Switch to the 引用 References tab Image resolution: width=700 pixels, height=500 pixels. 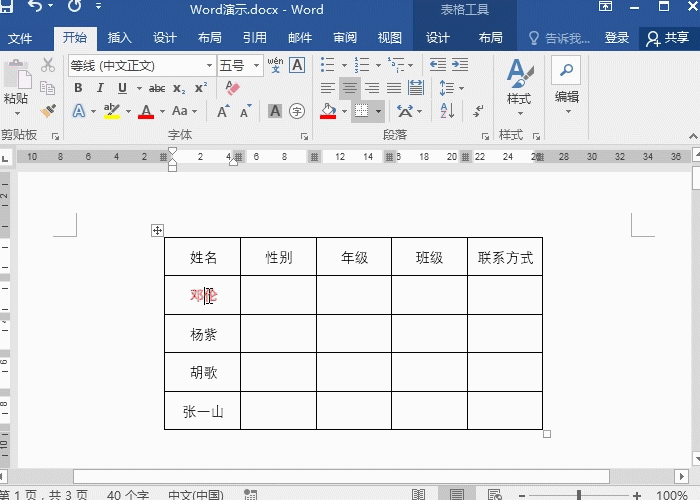tap(254, 38)
